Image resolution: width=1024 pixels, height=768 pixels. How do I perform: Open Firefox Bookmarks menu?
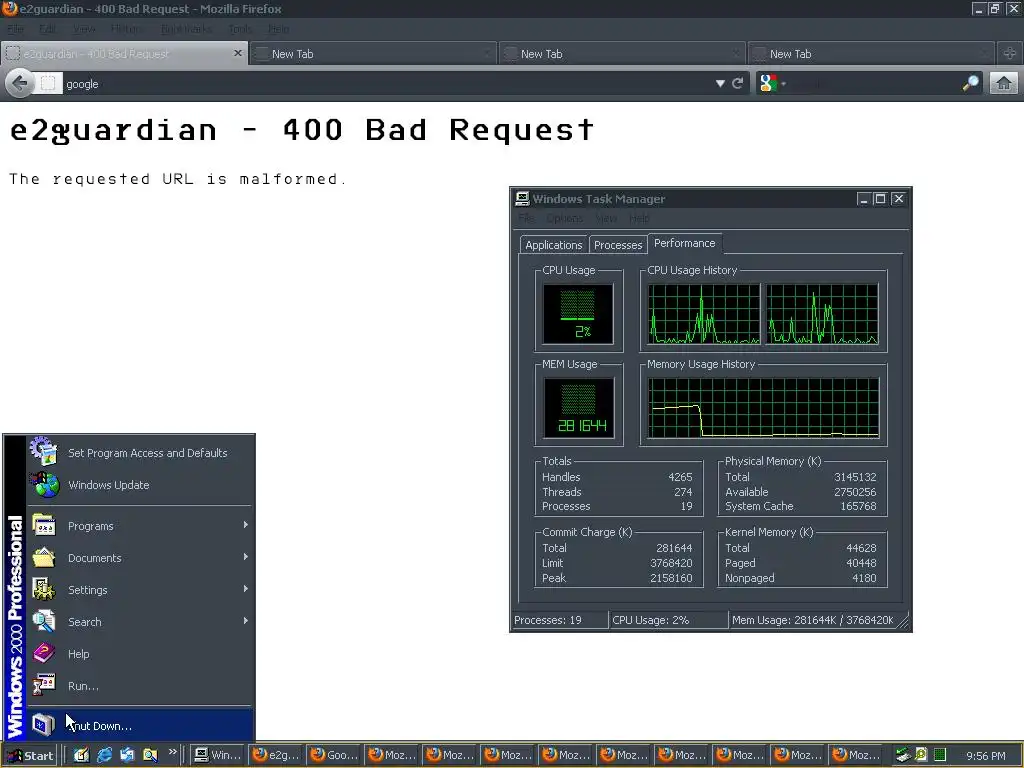186,29
